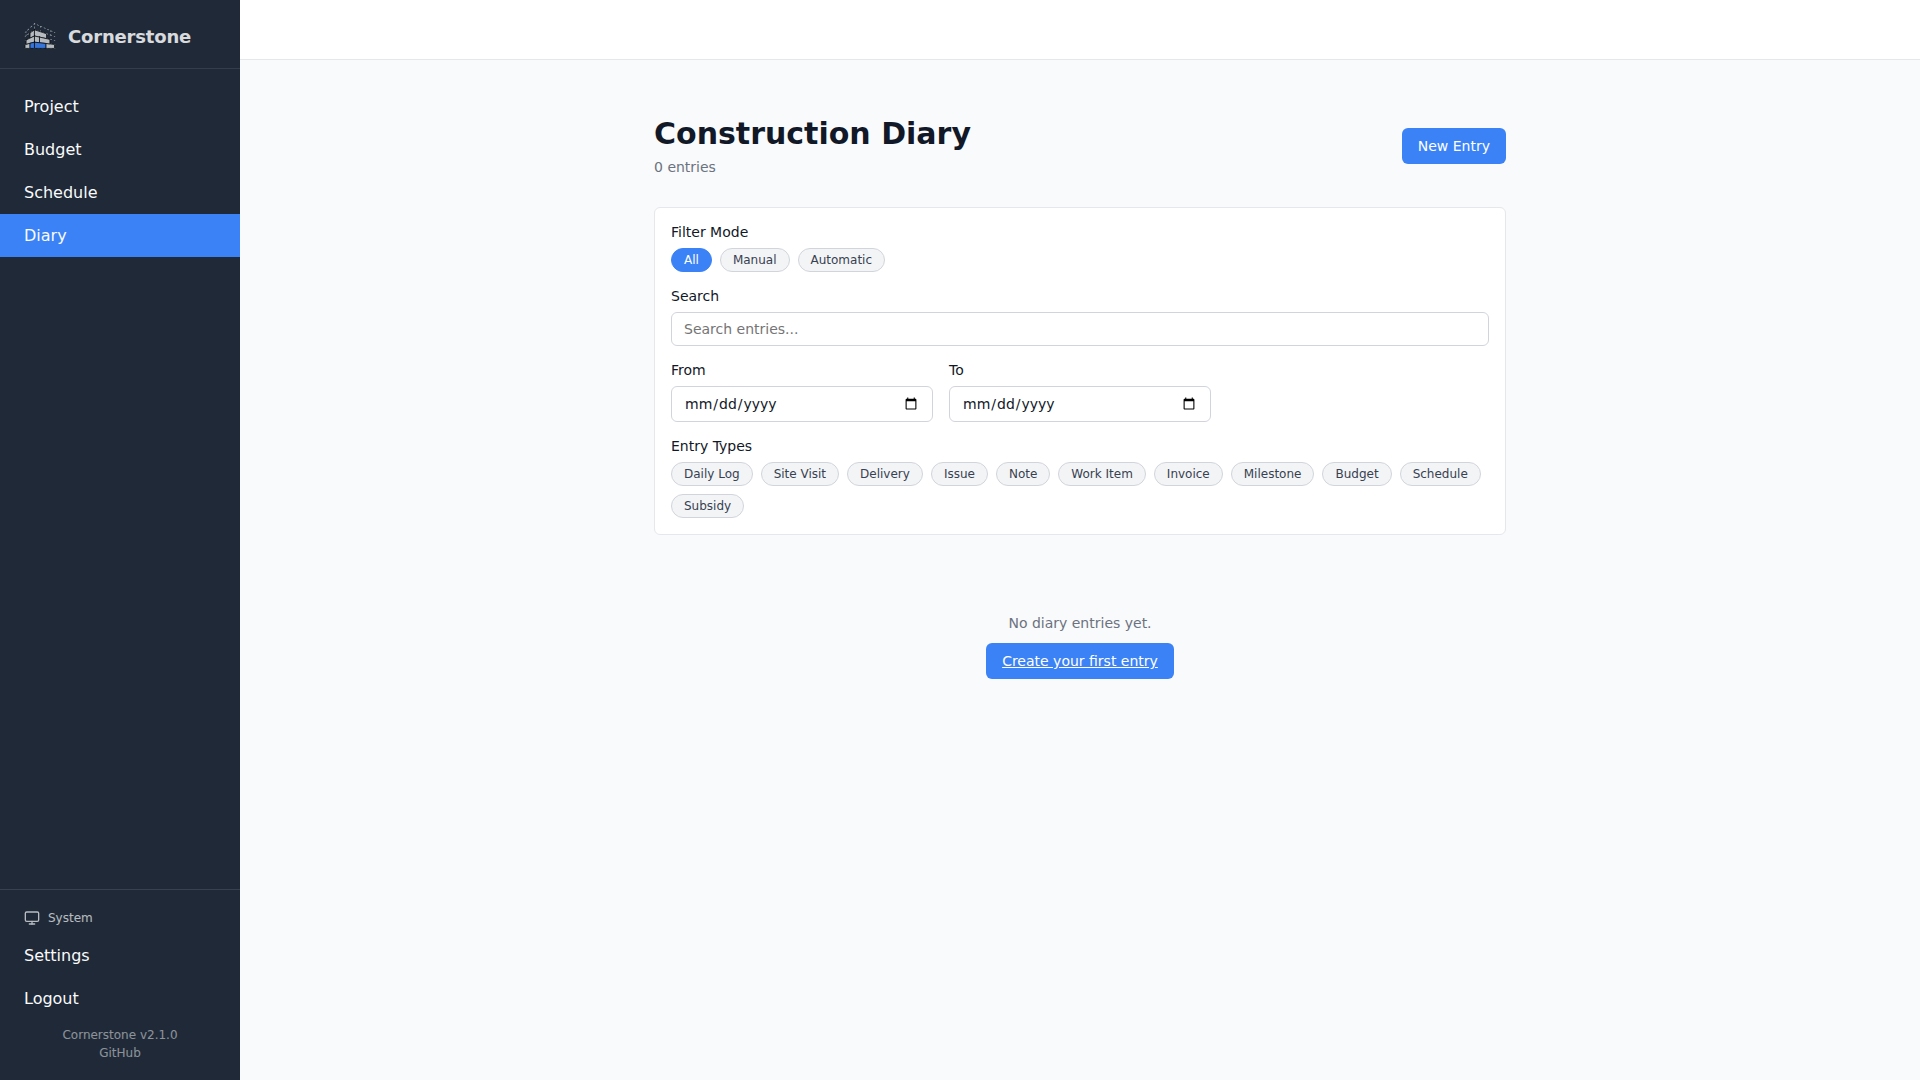The height and width of the screenshot is (1080, 1920).
Task: Click Create your first entry link
Action: pyautogui.click(x=1079, y=661)
